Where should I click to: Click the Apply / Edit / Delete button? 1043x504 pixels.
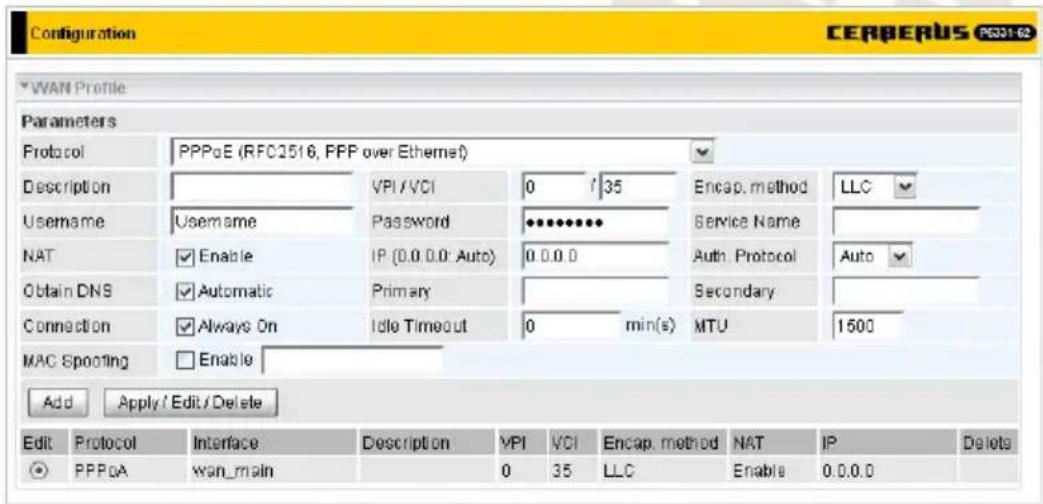point(190,402)
